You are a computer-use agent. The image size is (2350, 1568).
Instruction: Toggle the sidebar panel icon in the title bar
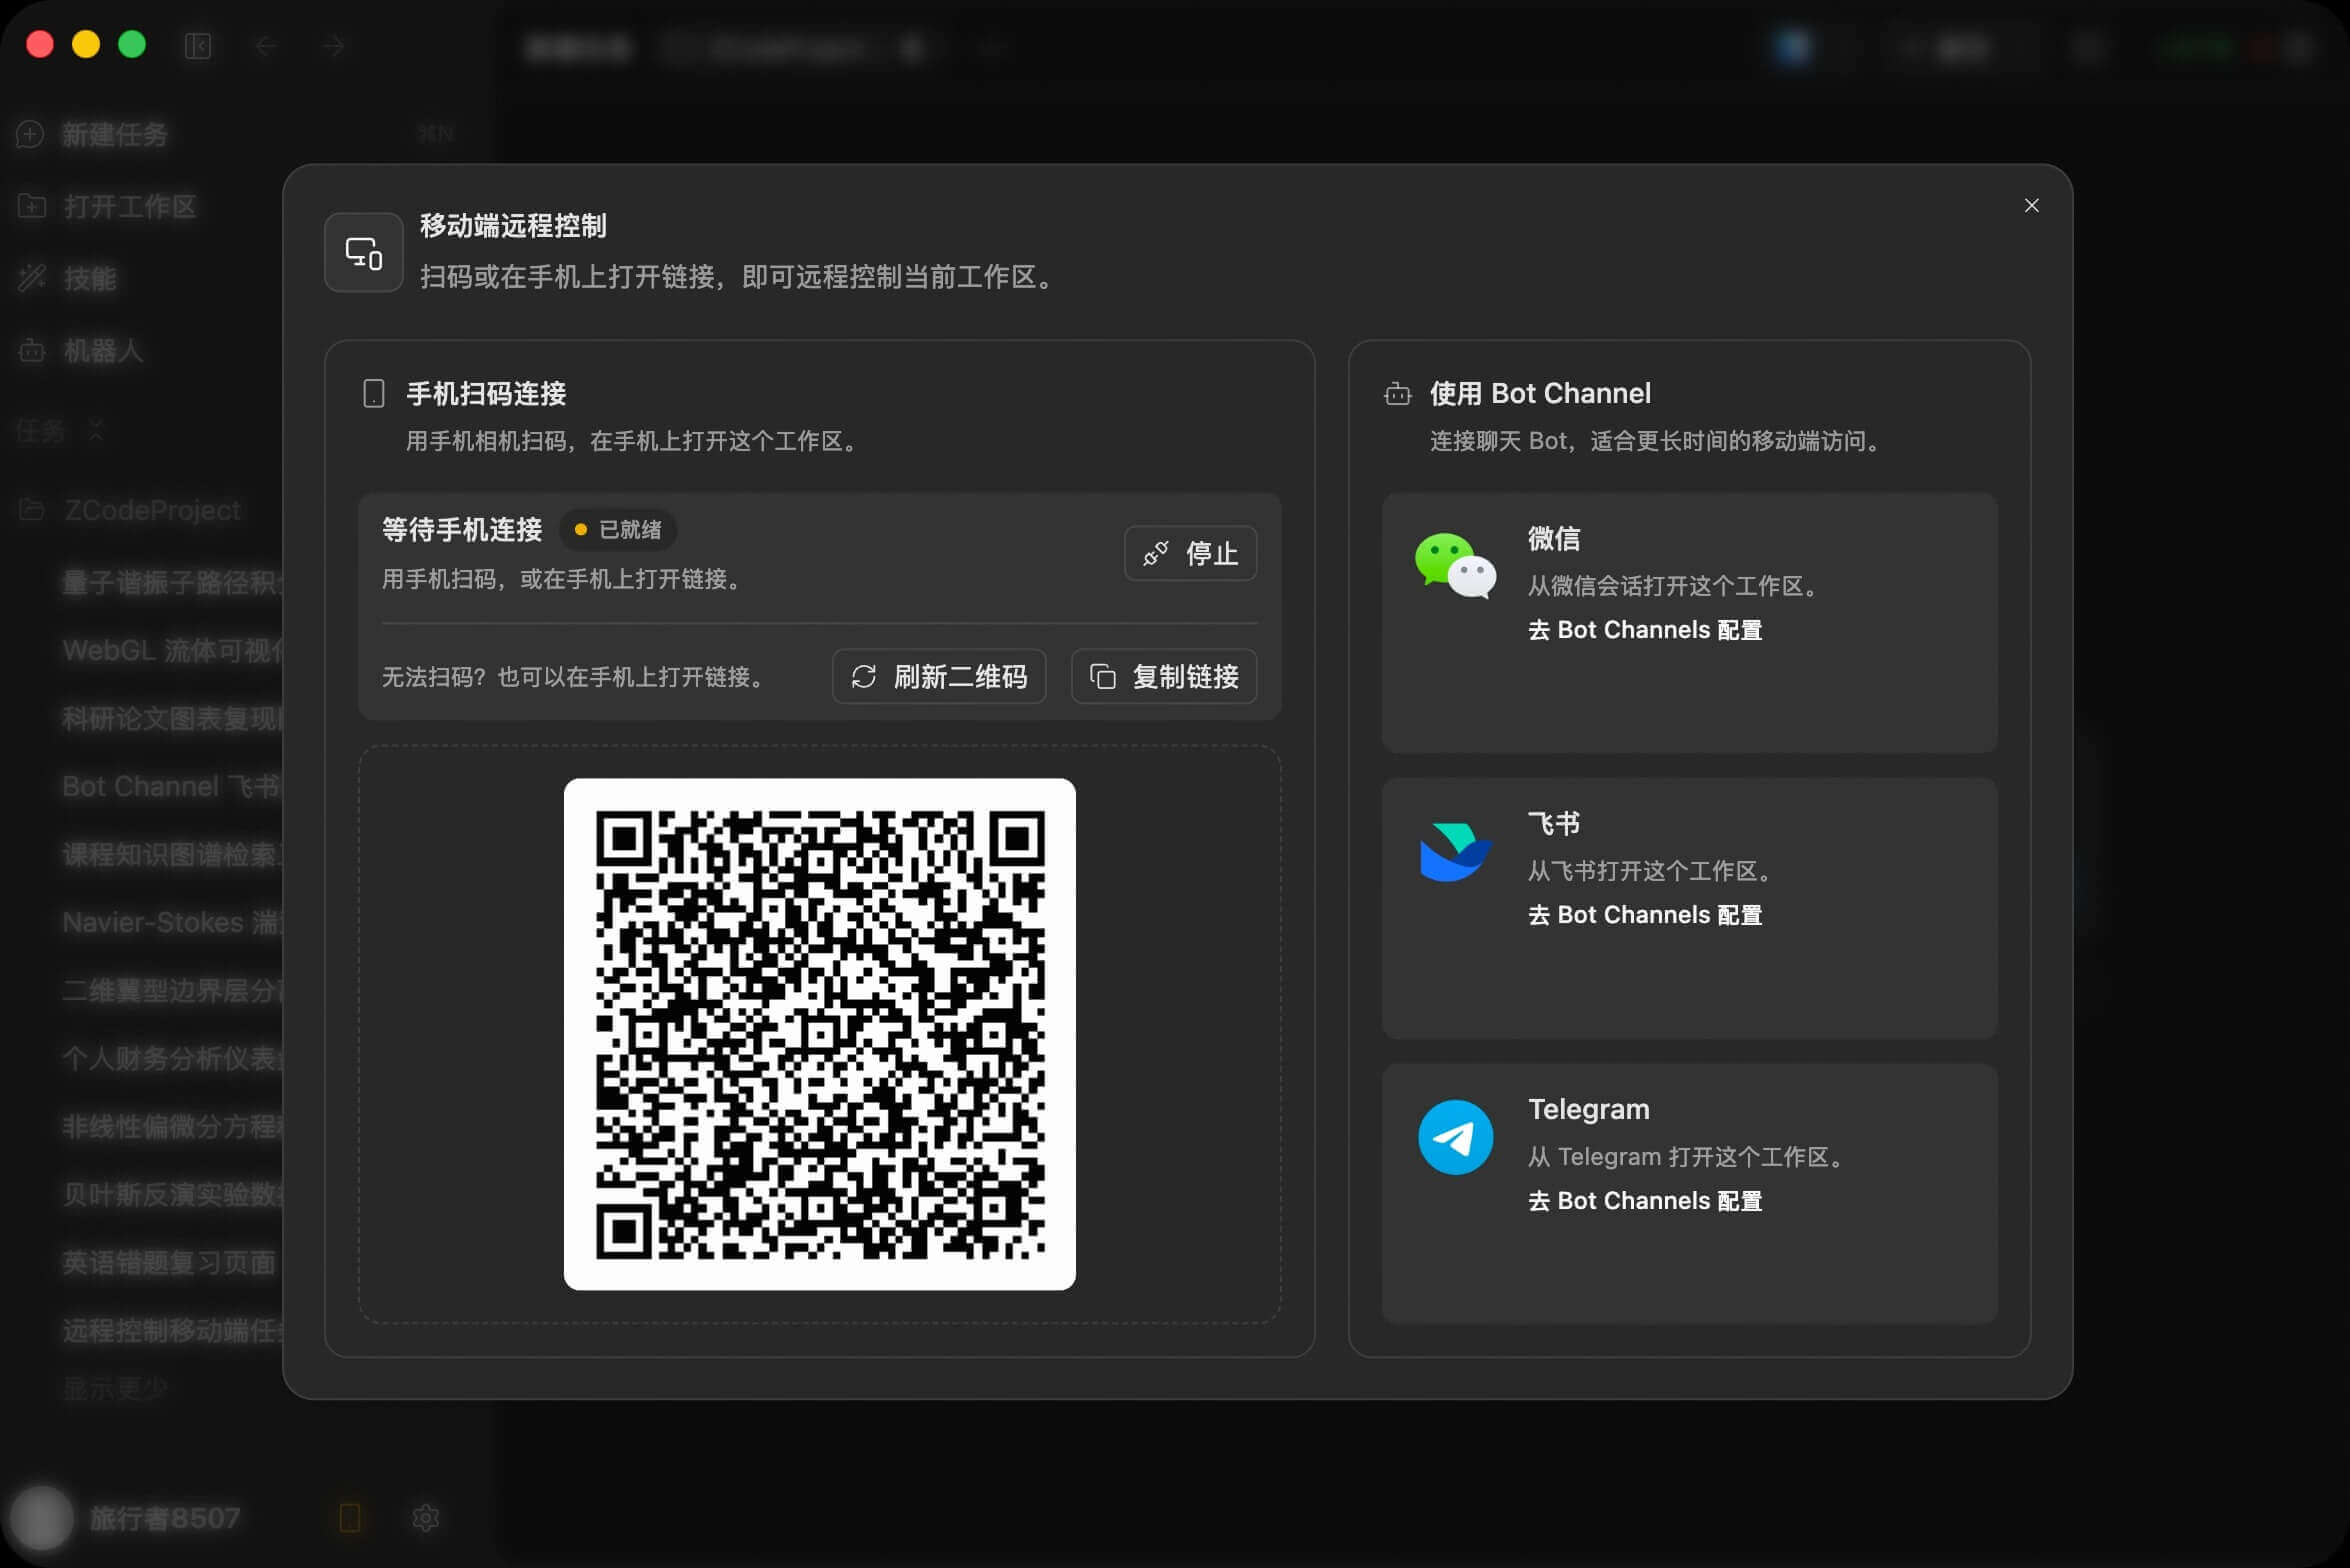pos(198,46)
